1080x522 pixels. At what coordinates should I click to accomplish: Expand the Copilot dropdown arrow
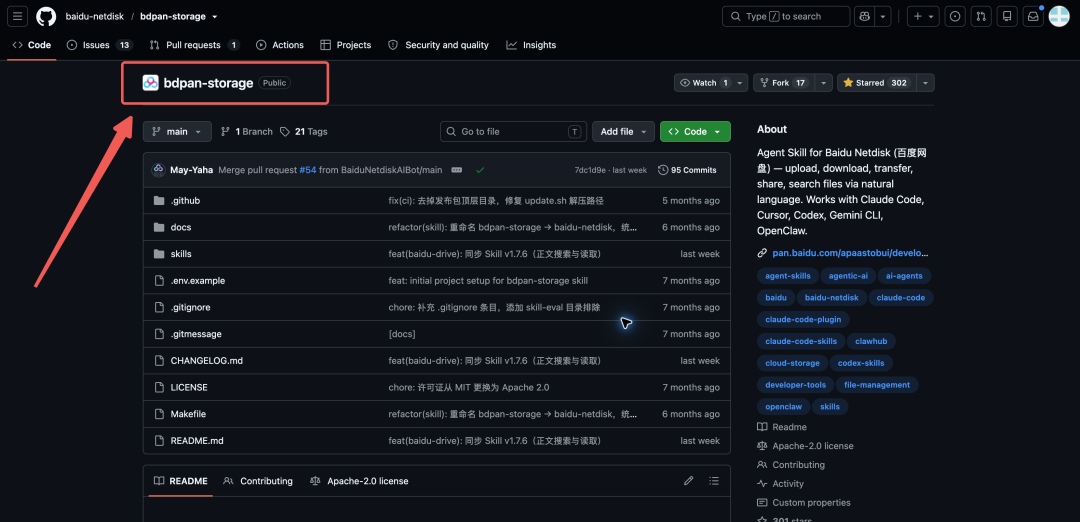tap(882, 16)
